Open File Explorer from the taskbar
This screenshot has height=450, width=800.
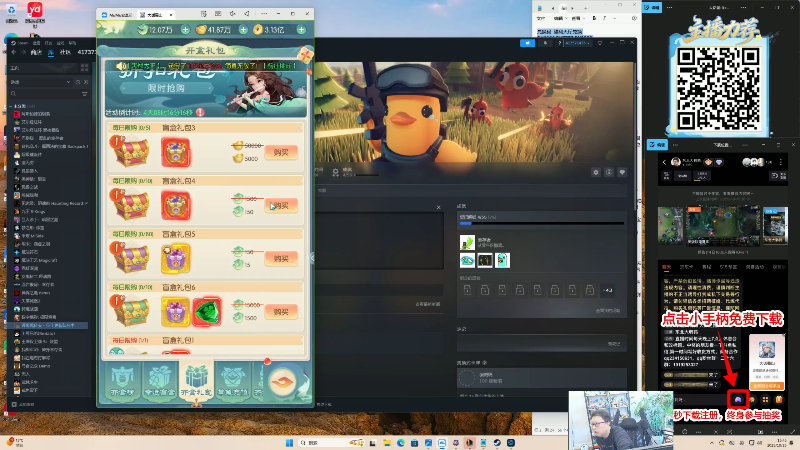pos(387,443)
